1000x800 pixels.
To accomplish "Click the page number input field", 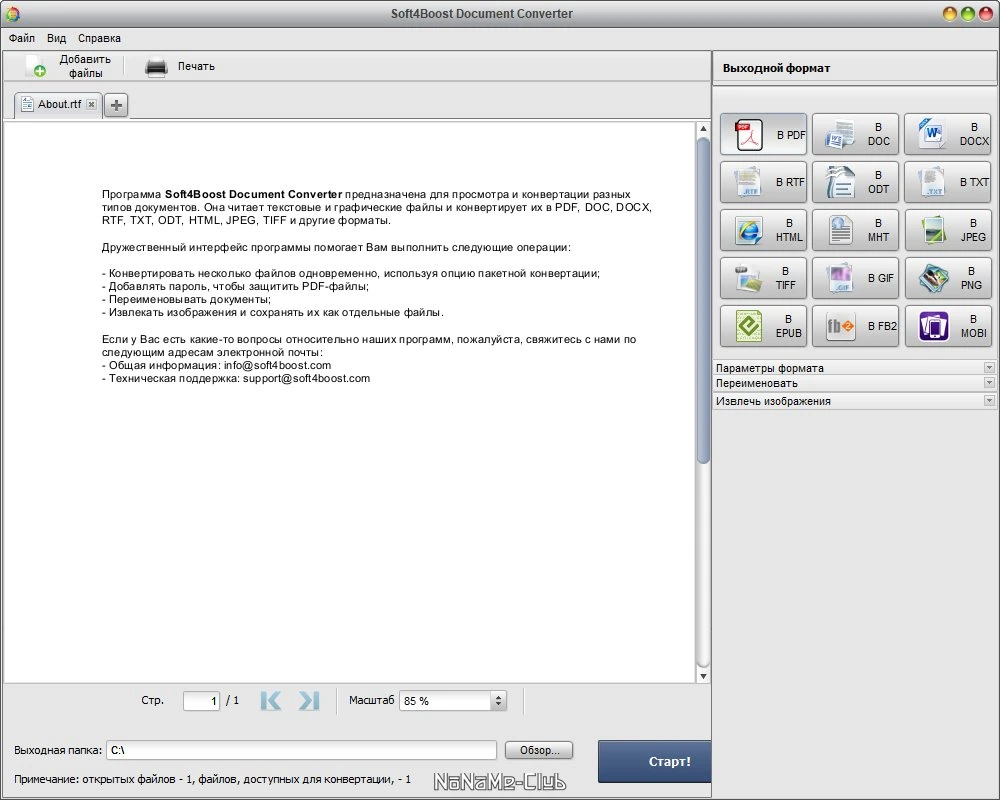I will [x=202, y=700].
